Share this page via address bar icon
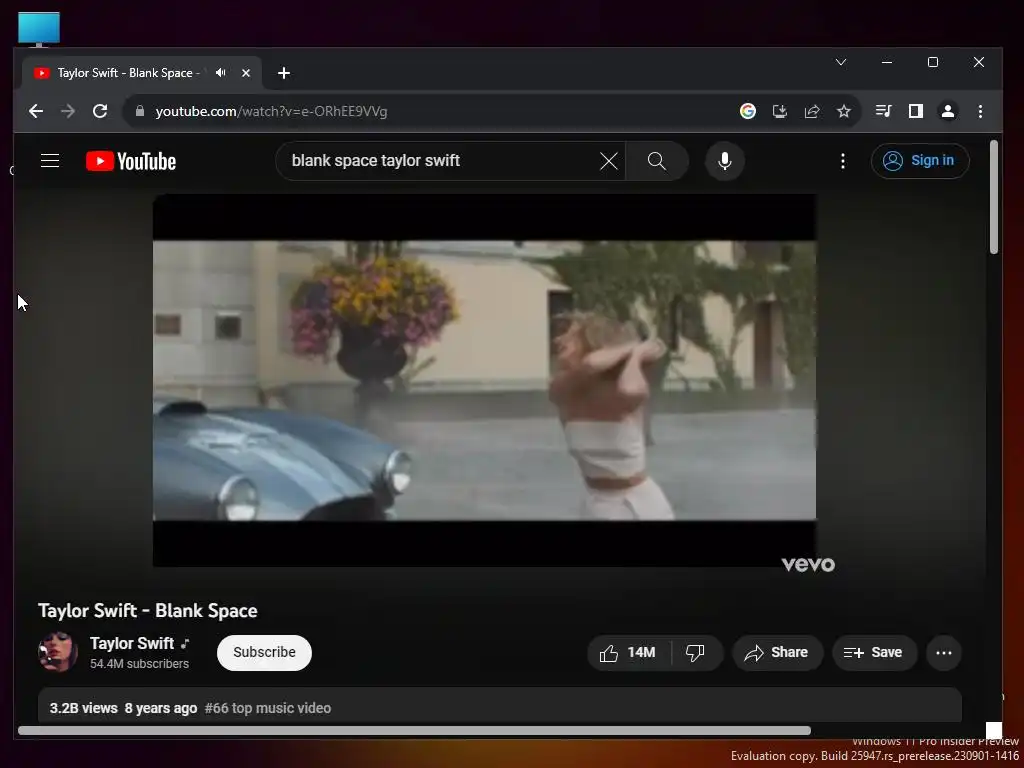1024x768 pixels. (x=812, y=111)
